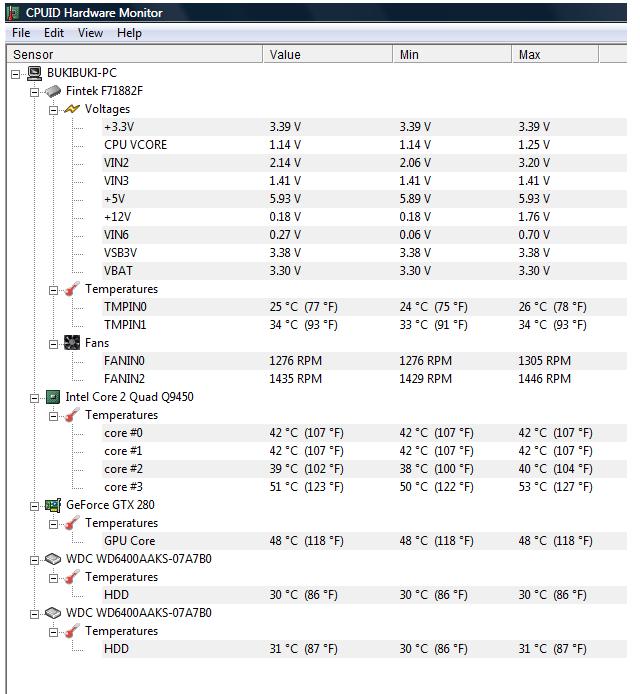
Task: Select the core #3 temperature row
Action: pyautogui.click(x=364, y=487)
